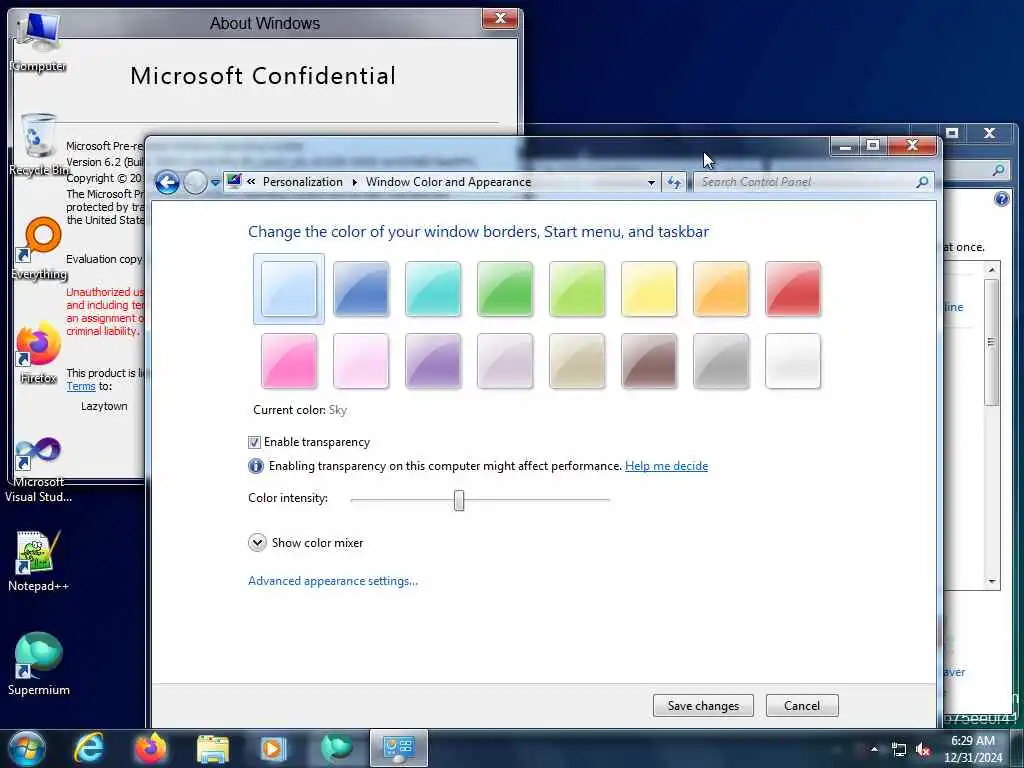The height and width of the screenshot is (768, 1024).
Task: Close the About Windows dialog
Action: click(501, 18)
